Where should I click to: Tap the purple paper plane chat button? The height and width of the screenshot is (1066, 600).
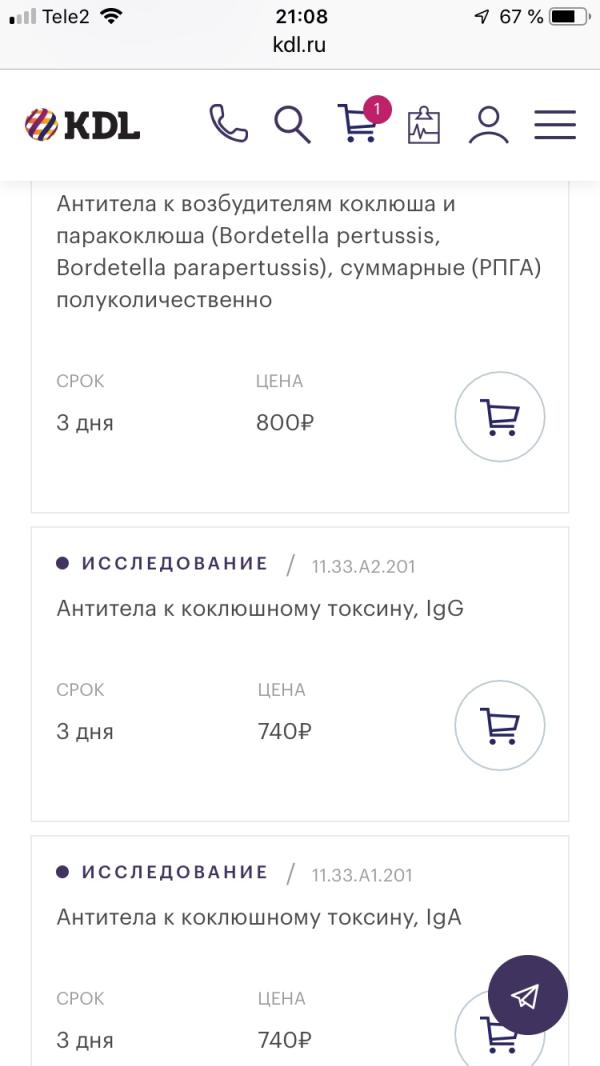(x=527, y=995)
